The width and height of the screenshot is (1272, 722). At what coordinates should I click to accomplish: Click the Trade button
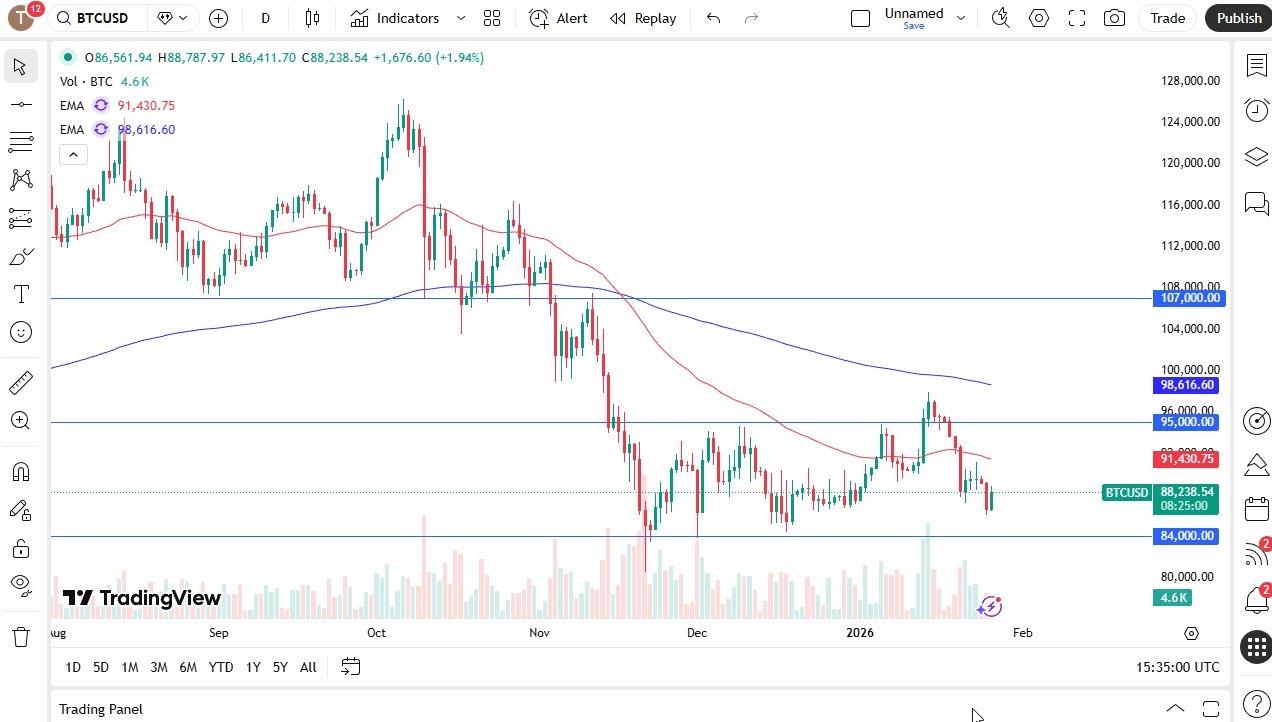pos(1167,18)
